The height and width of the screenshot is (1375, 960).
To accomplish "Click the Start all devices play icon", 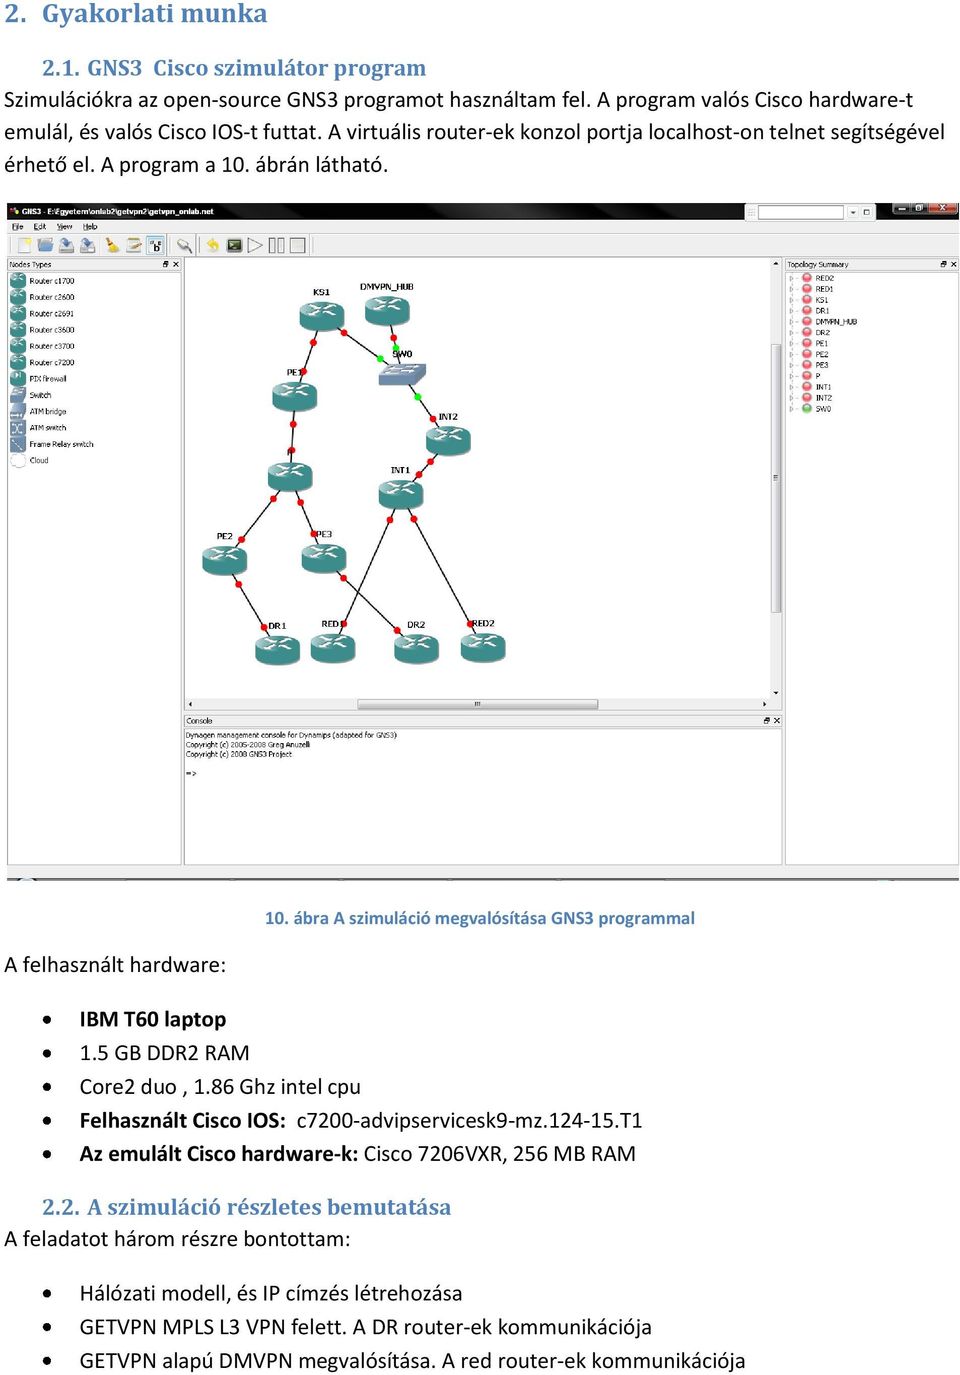I will tap(255, 245).
